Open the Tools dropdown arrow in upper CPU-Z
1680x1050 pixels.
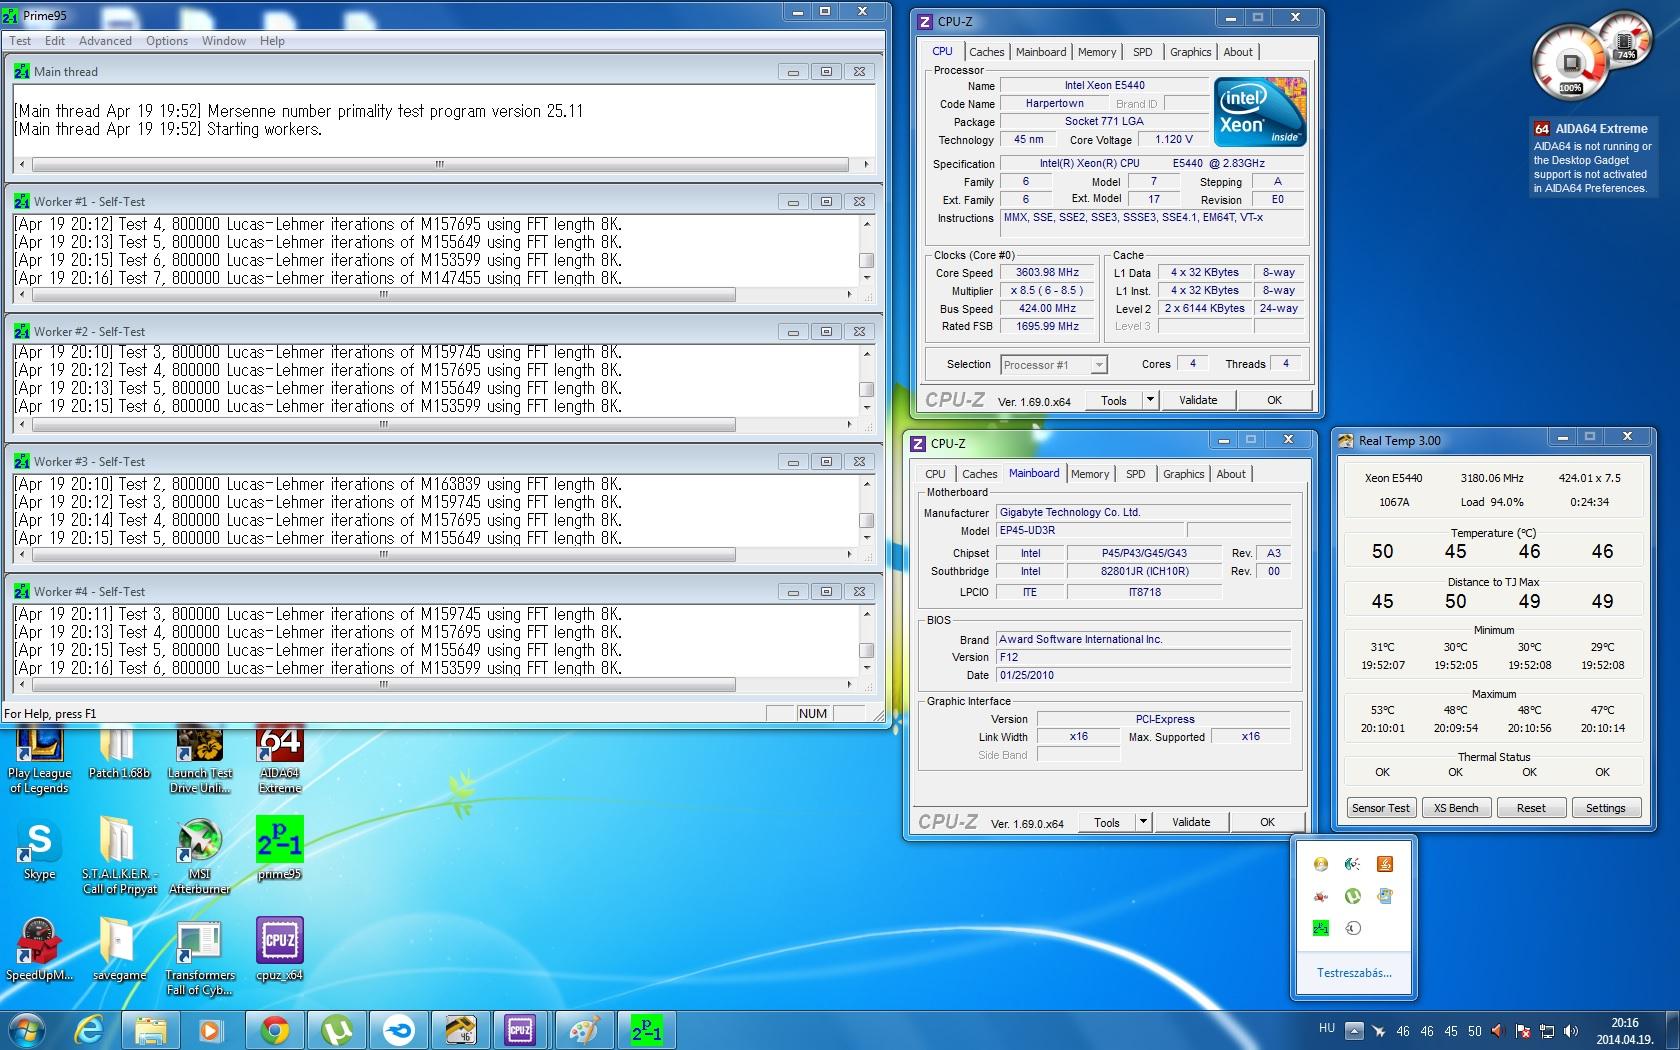coord(1150,400)
